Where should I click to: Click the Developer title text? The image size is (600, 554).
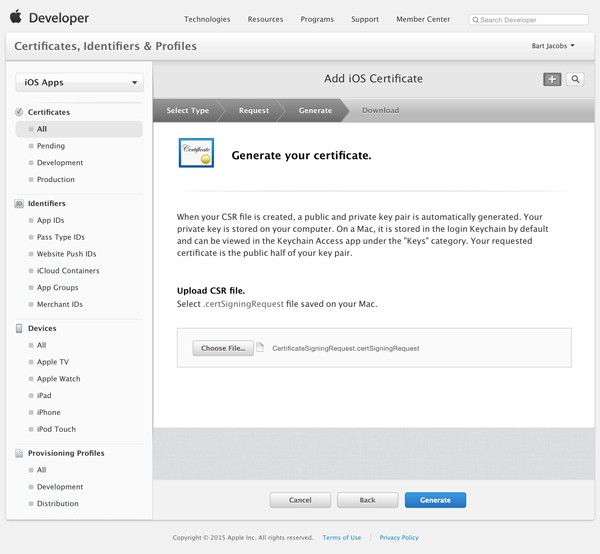[x=59, y=18]
